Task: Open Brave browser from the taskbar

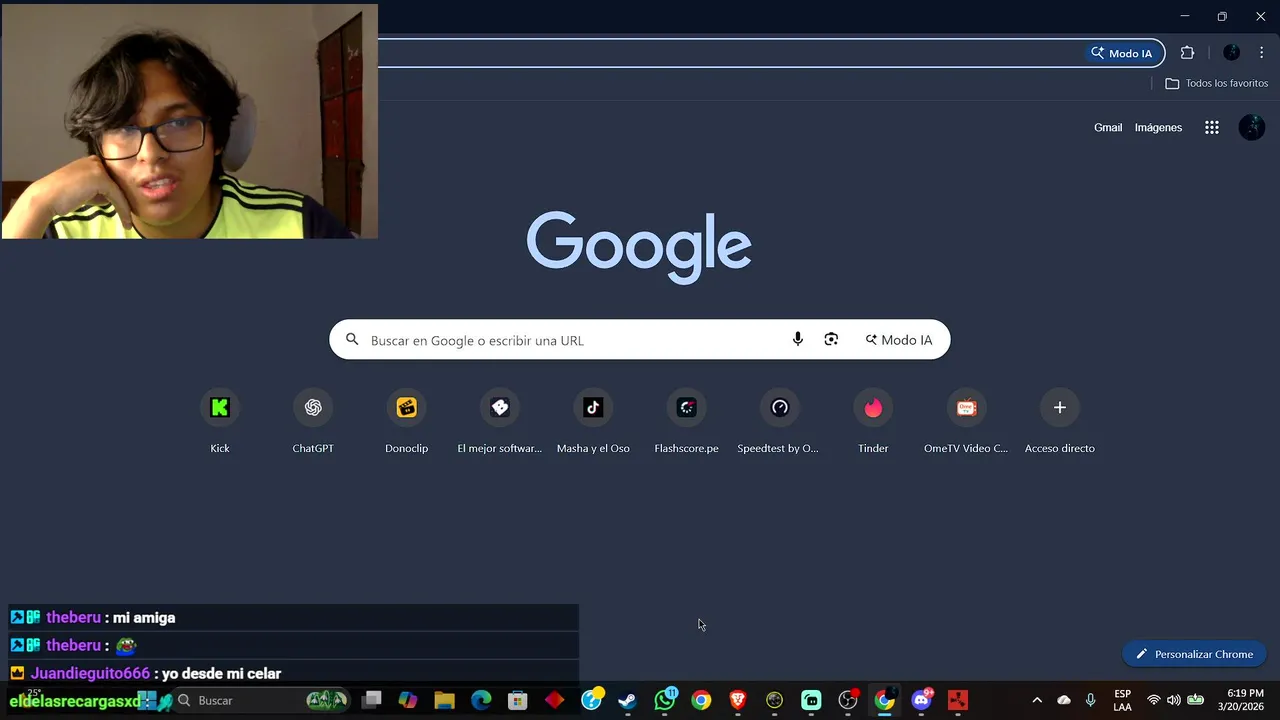Action: (x=738, y=700)
